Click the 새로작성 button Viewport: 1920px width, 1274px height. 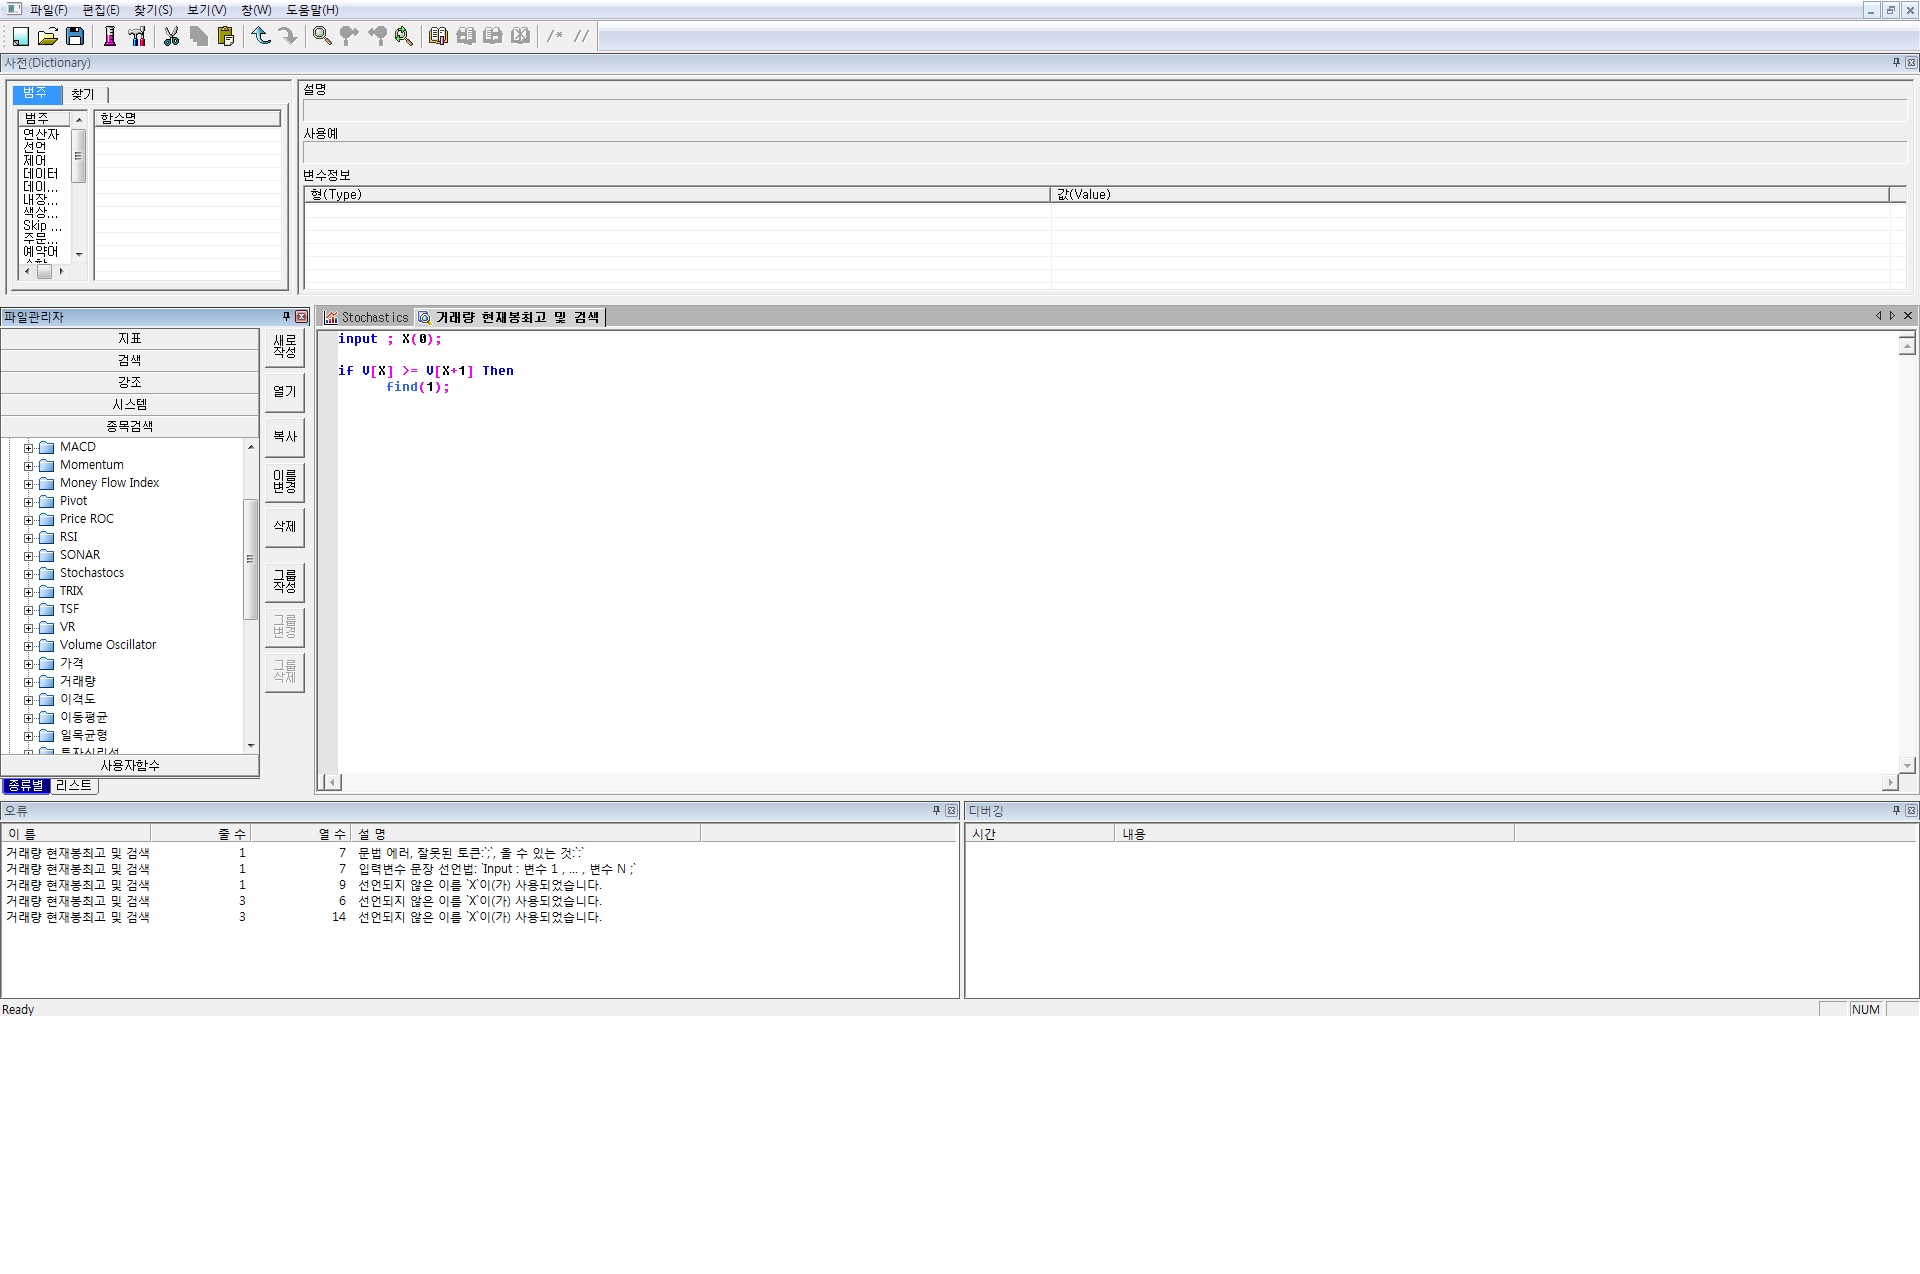pyautogui.click(x=285, y=347)
